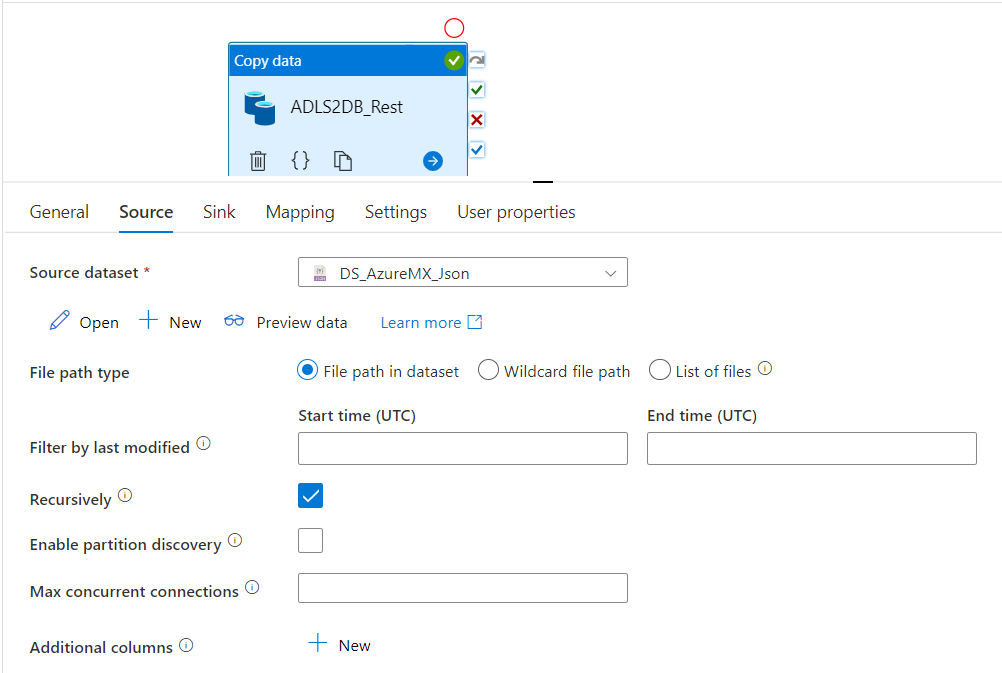Select the blue completion checkmark connector

[477, 150]
